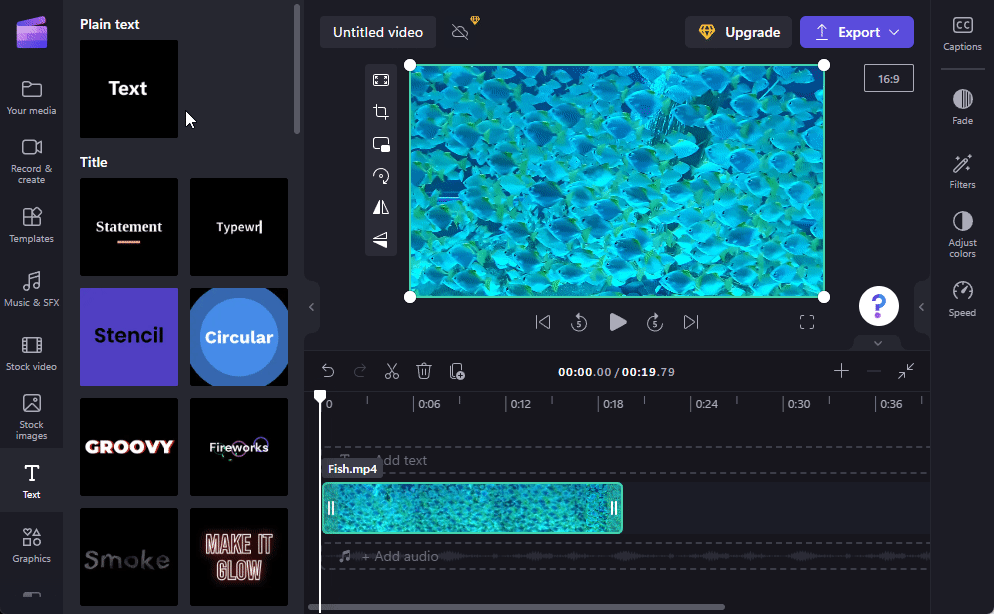This screenshot has height=614, width=994.
Task: Delete clip with trash icon
Action: click(424, 371)
